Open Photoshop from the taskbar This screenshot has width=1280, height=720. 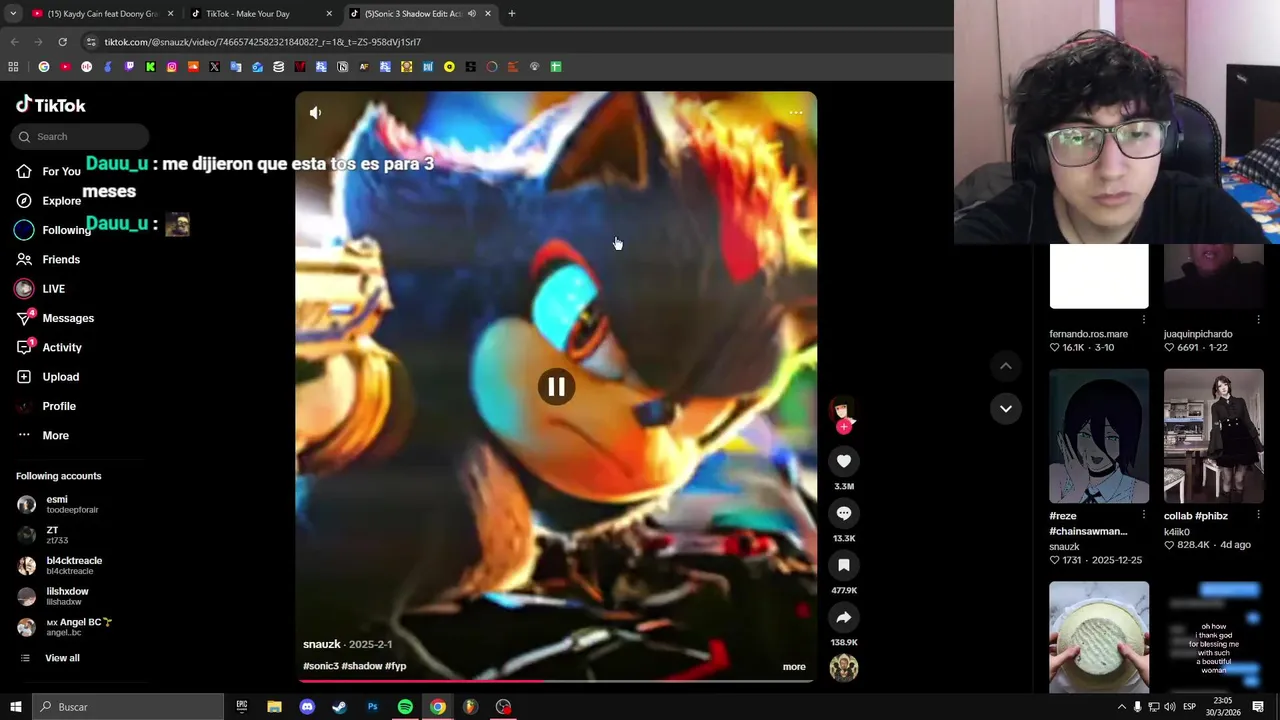pyautogui.click(x=372, y=707)
